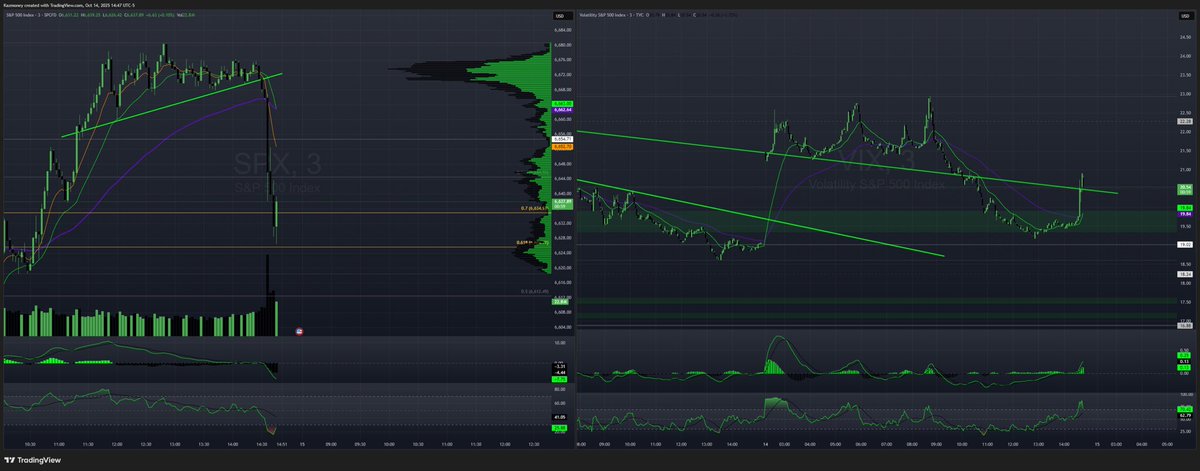Image resolution: width=1200 pixels, height=471 pixels.
Task: Click the economic event flag marker below SPX volume
Action: [x=301, y=329]
